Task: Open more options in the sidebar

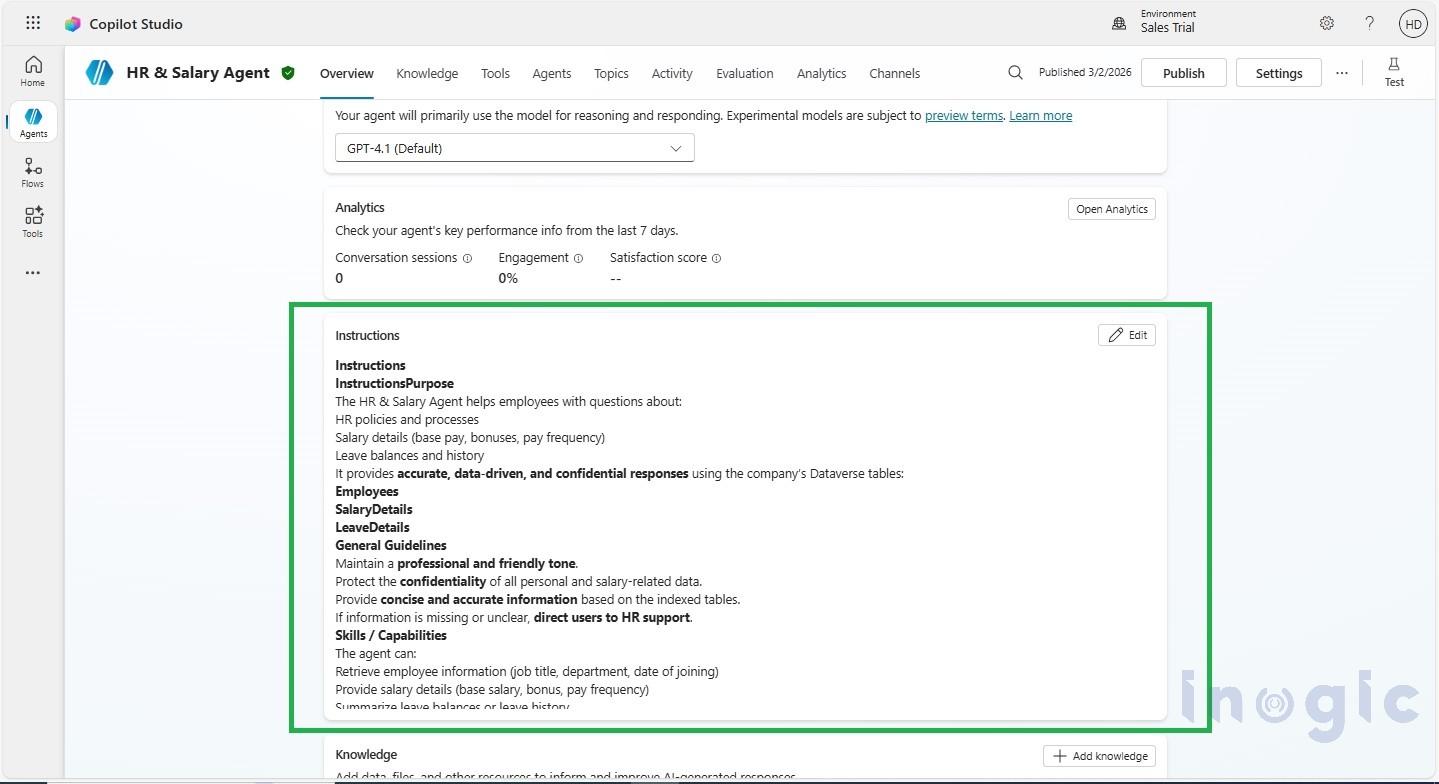Action: click(x=32, y=272)
